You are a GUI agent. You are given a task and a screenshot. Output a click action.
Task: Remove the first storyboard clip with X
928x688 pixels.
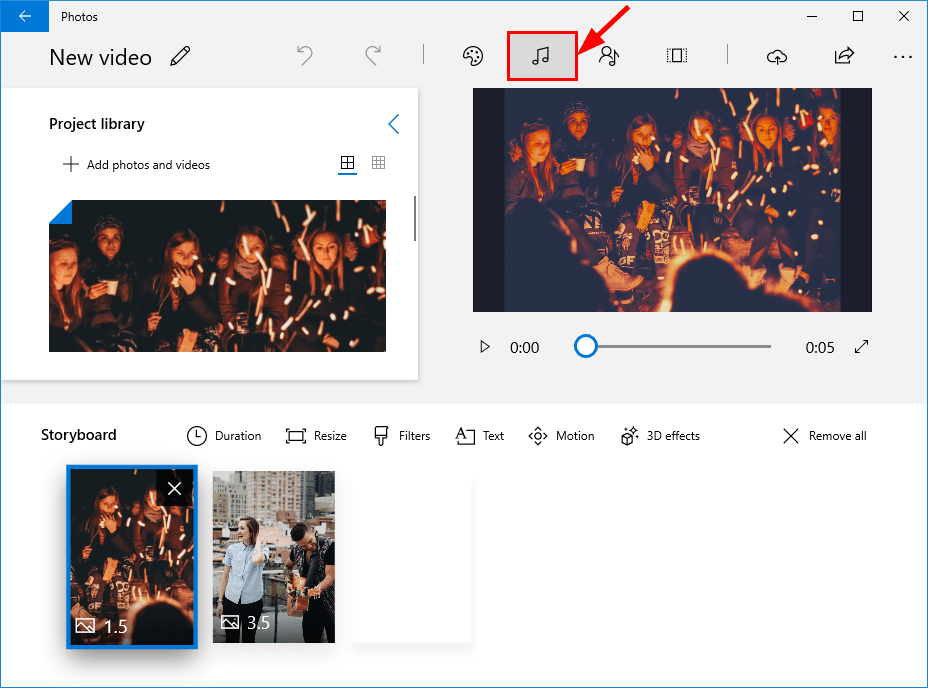(175, 488)
